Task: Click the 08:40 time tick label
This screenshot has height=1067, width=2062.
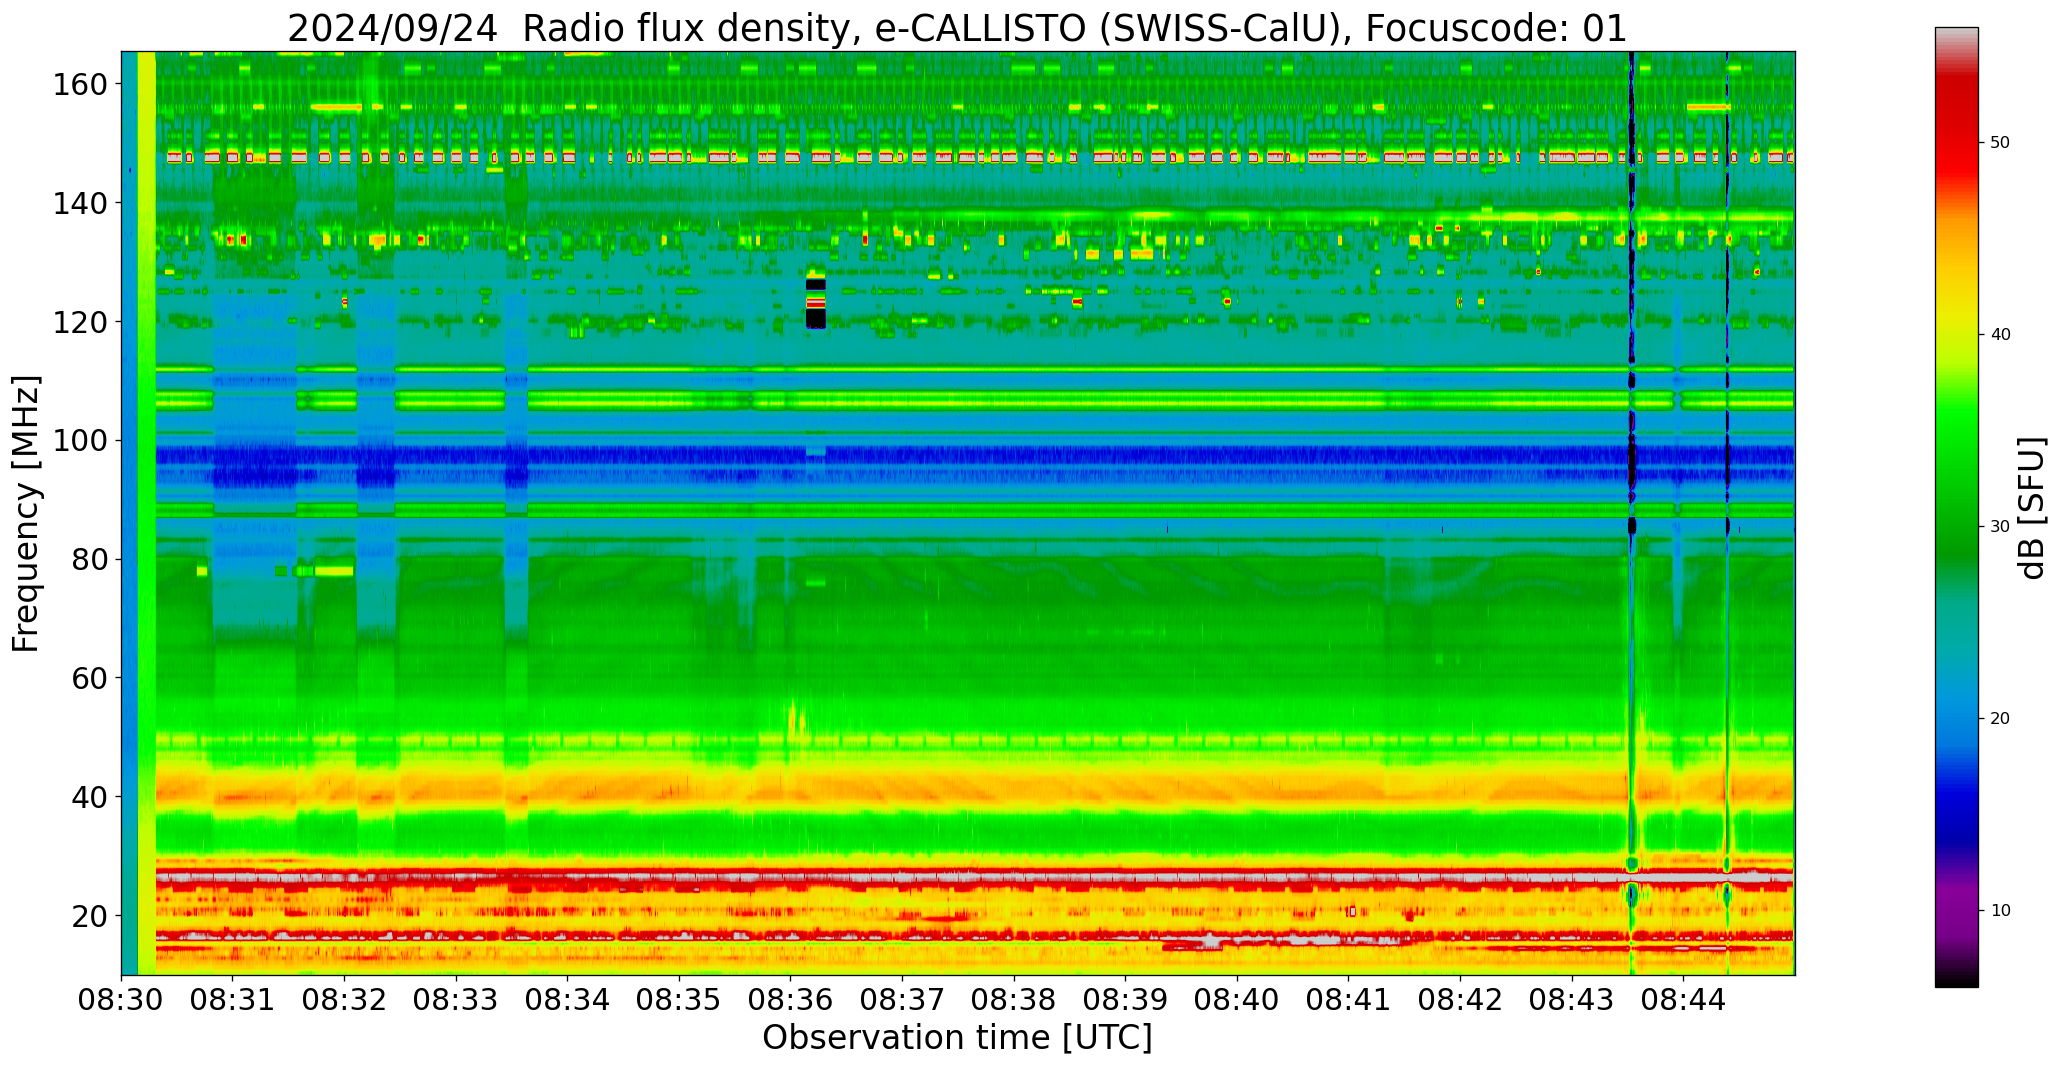Action: pyautogui.click(x=1237, y=1001)
